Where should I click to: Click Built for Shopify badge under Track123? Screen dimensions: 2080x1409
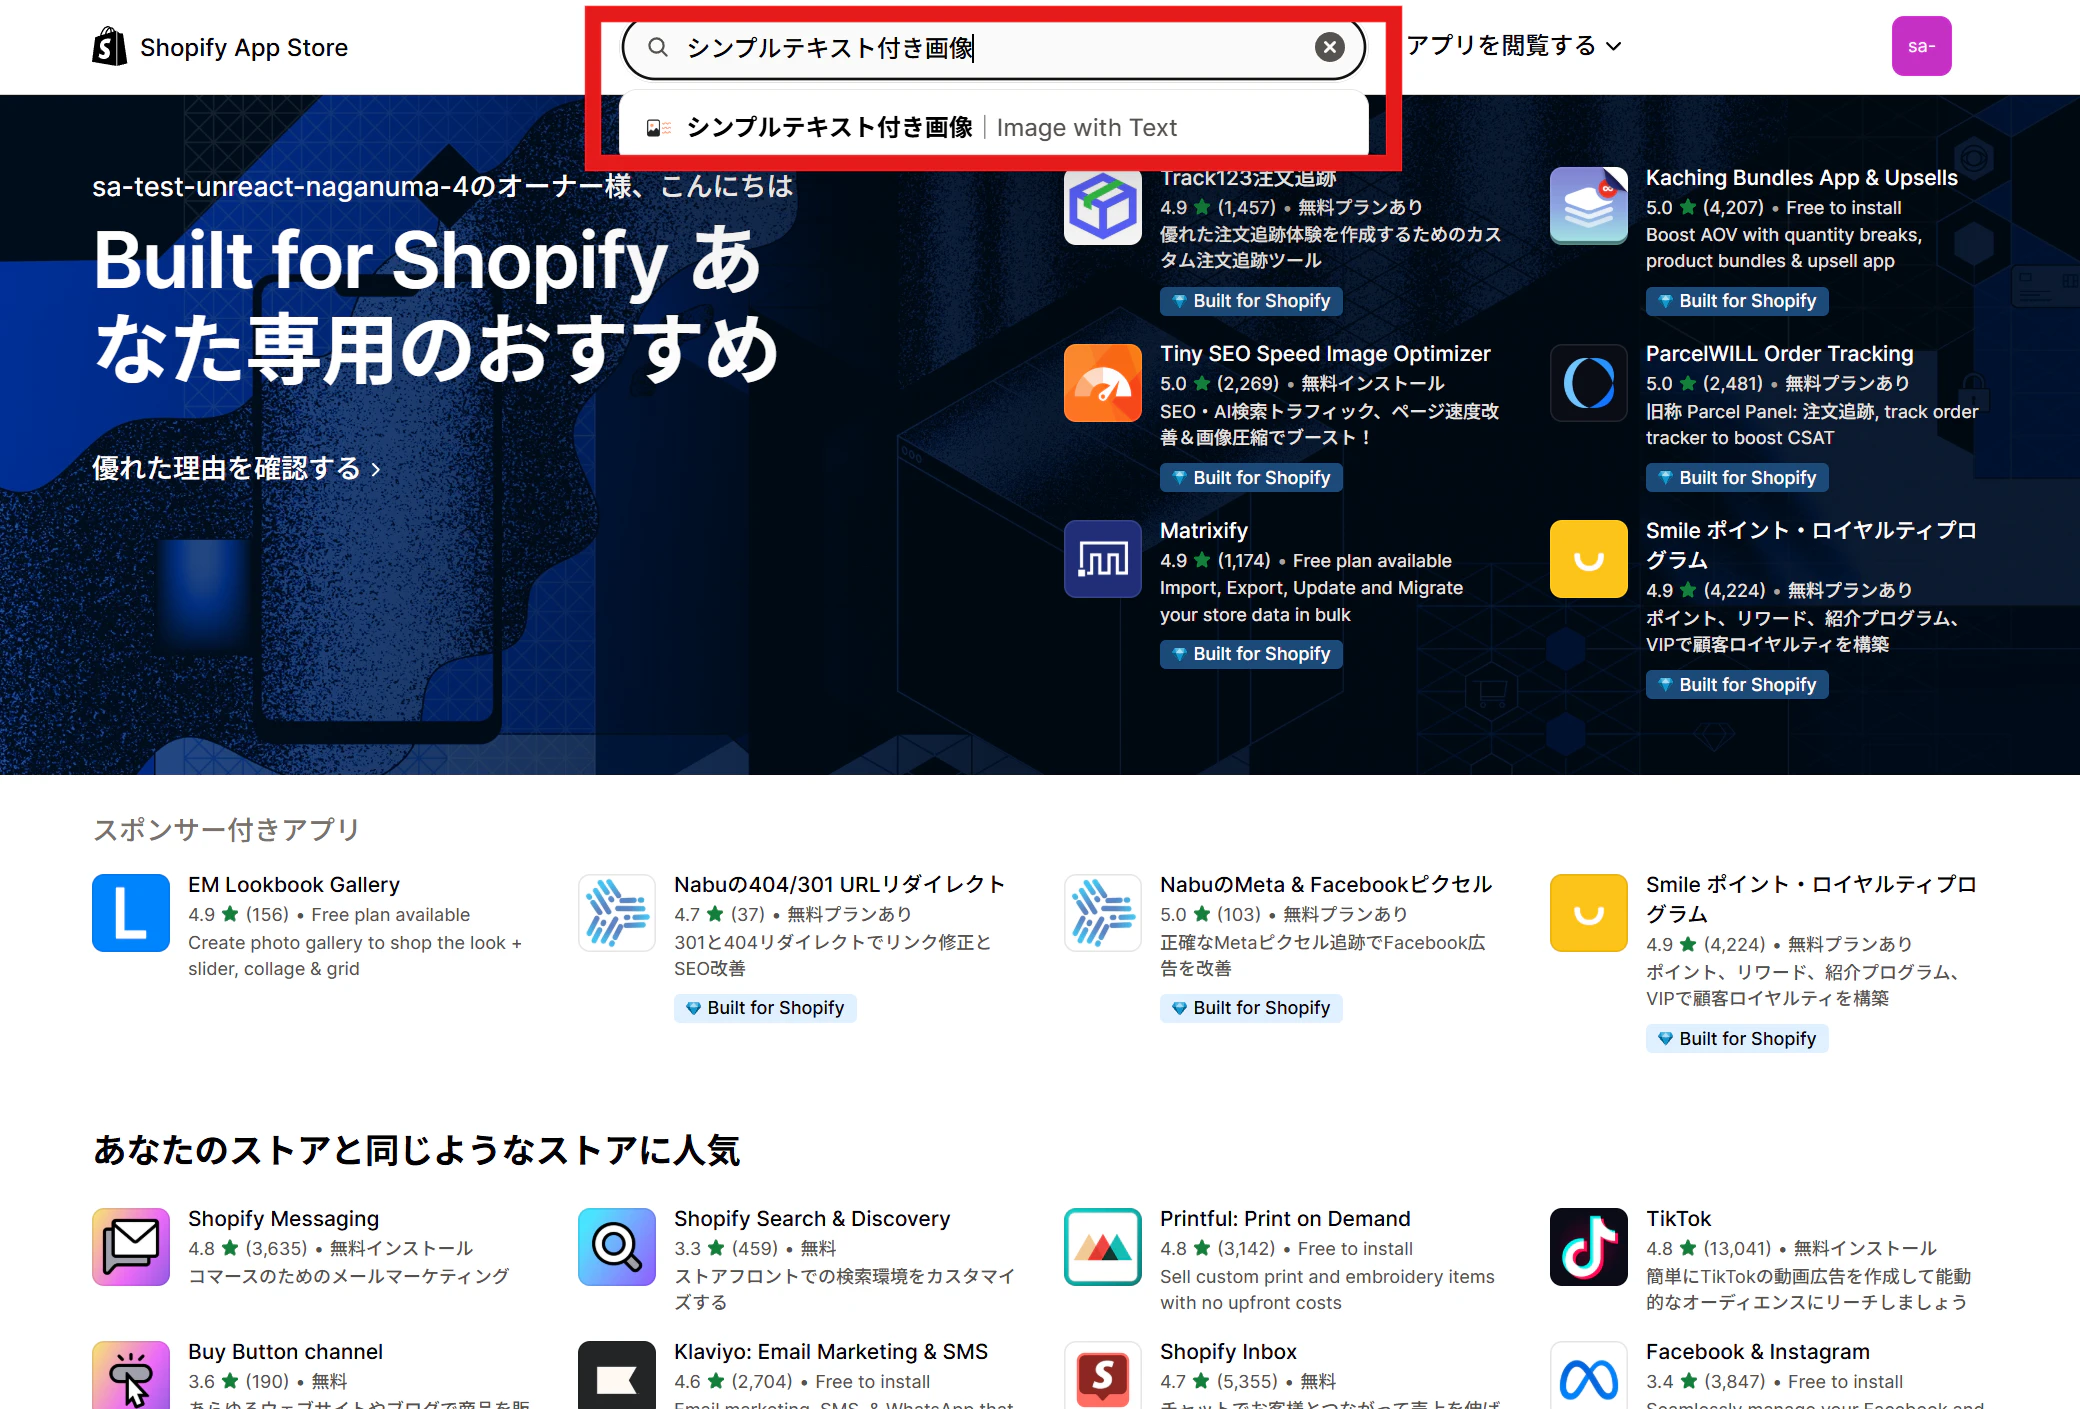(x=1251, y=301)
